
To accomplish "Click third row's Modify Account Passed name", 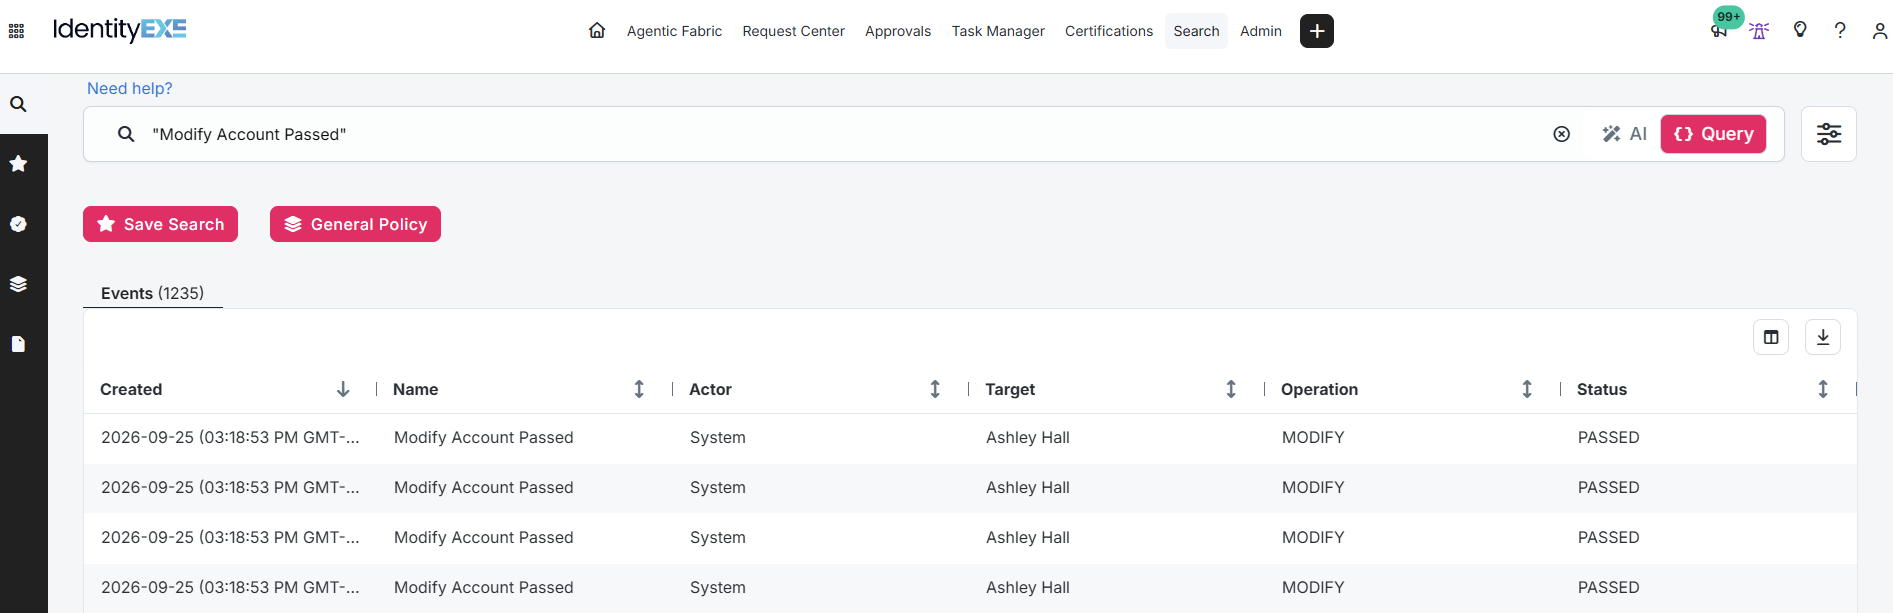I will (x=483, y=537).
